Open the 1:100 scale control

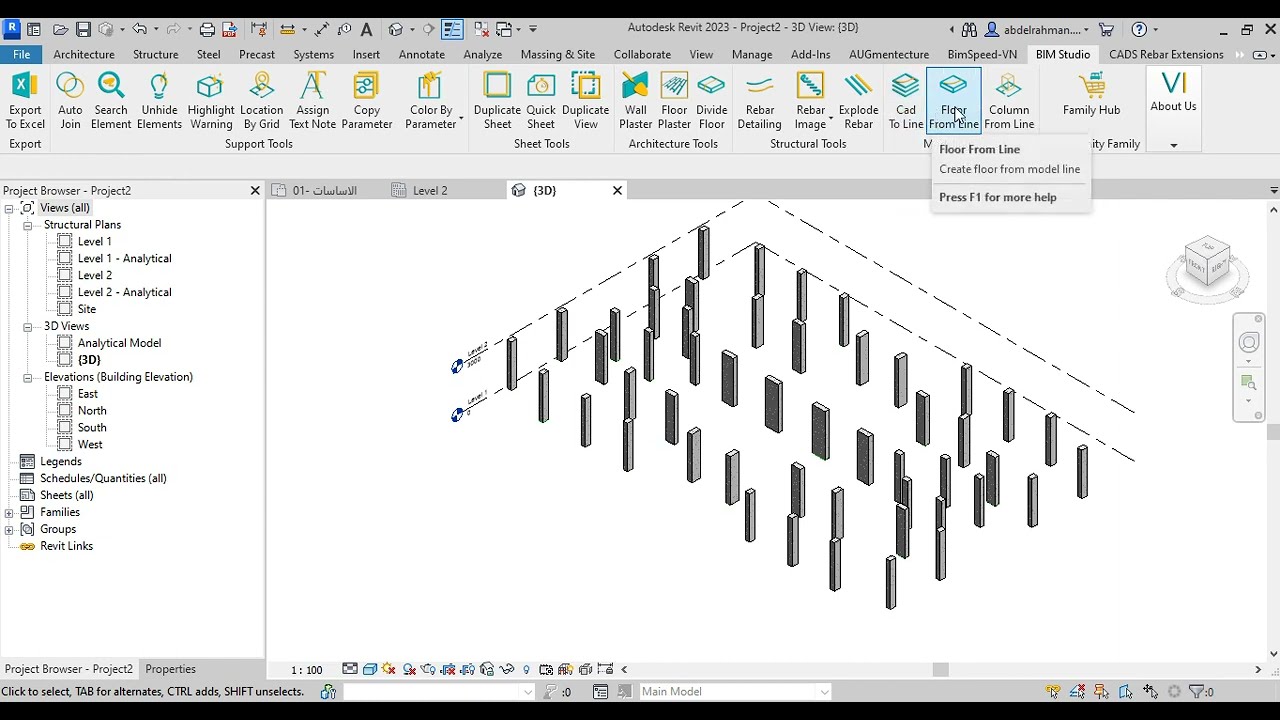306,669
